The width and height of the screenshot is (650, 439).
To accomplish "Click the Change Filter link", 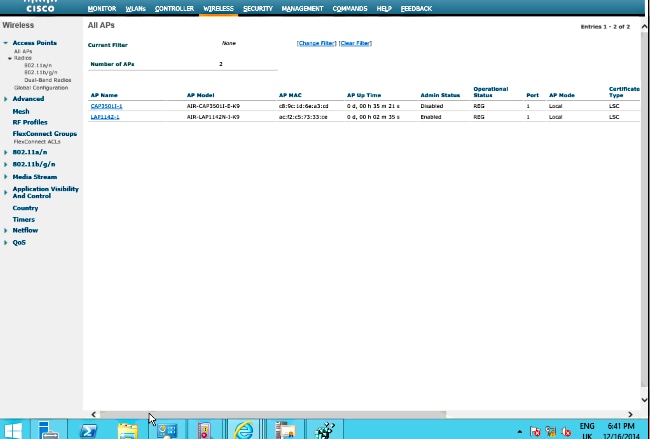I will coord(317,43).
